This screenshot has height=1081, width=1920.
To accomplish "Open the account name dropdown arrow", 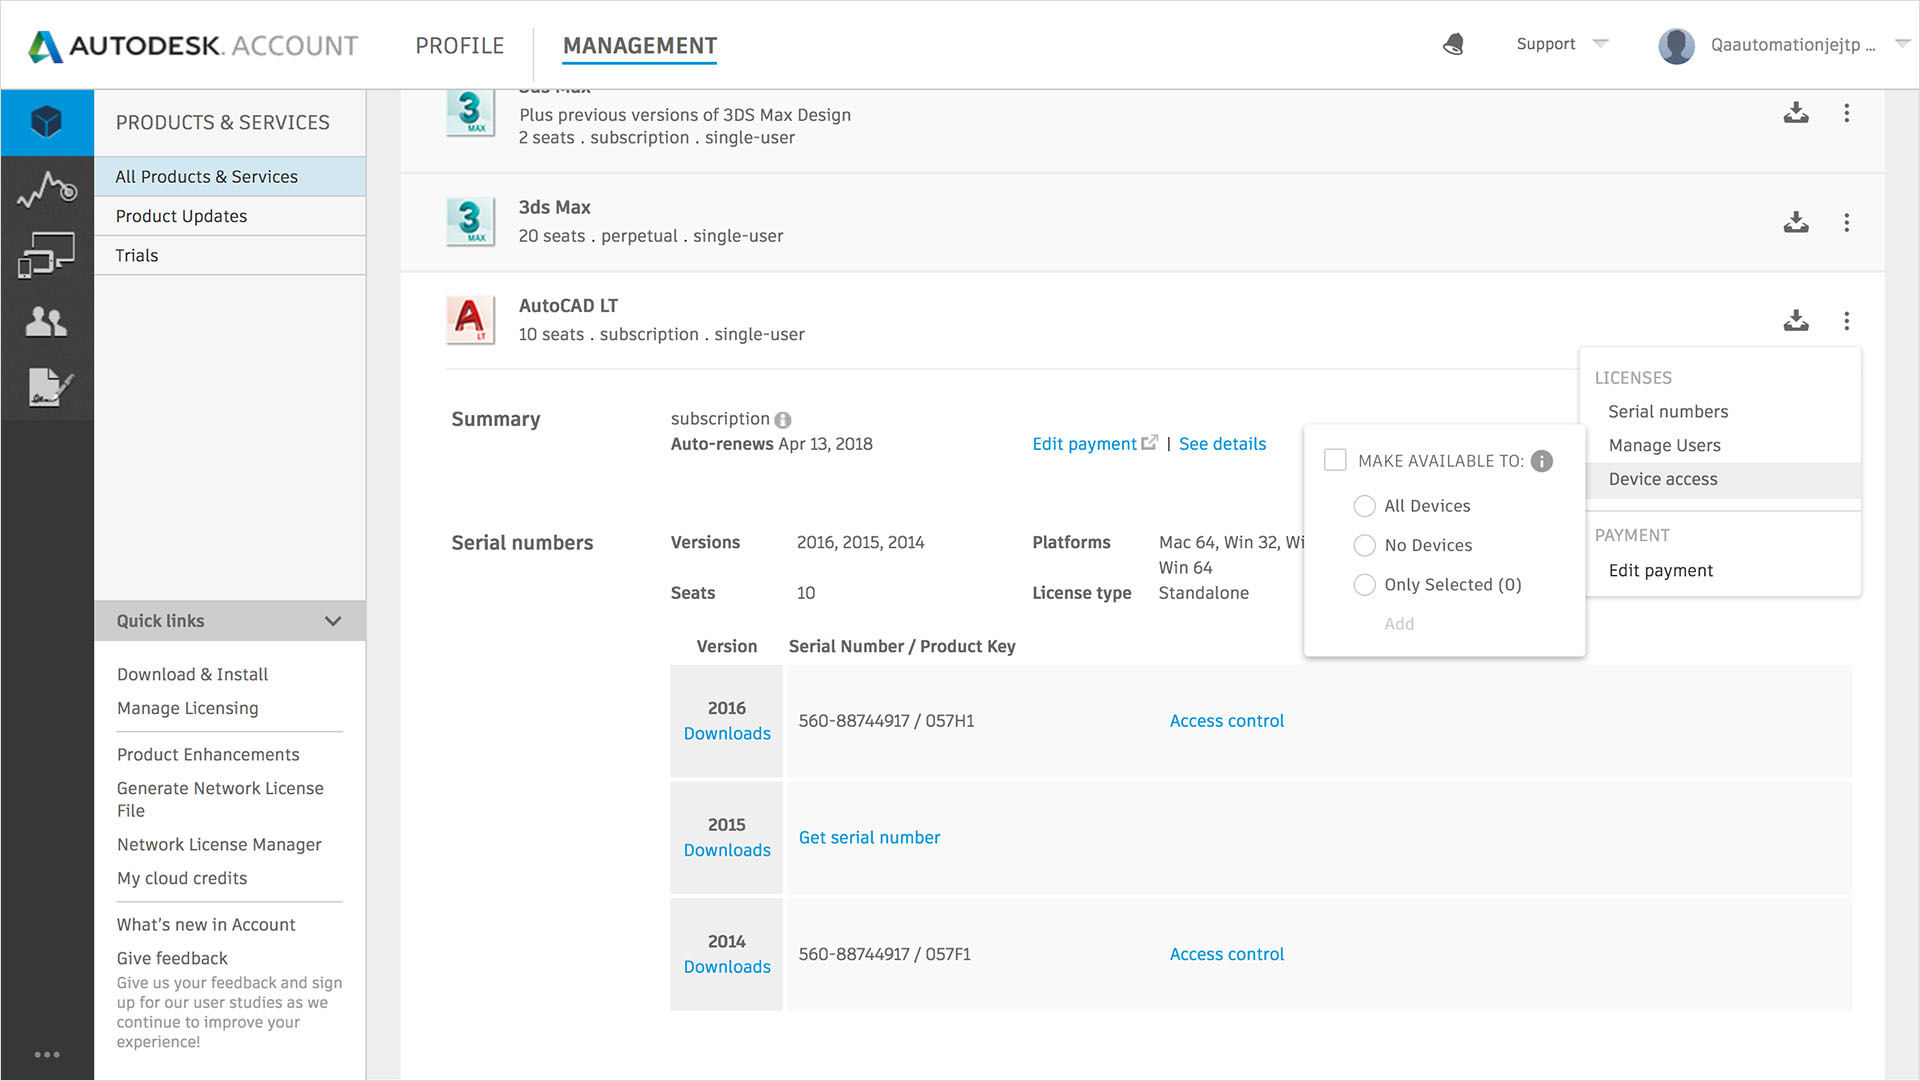I will click(x=1902, y=44).
